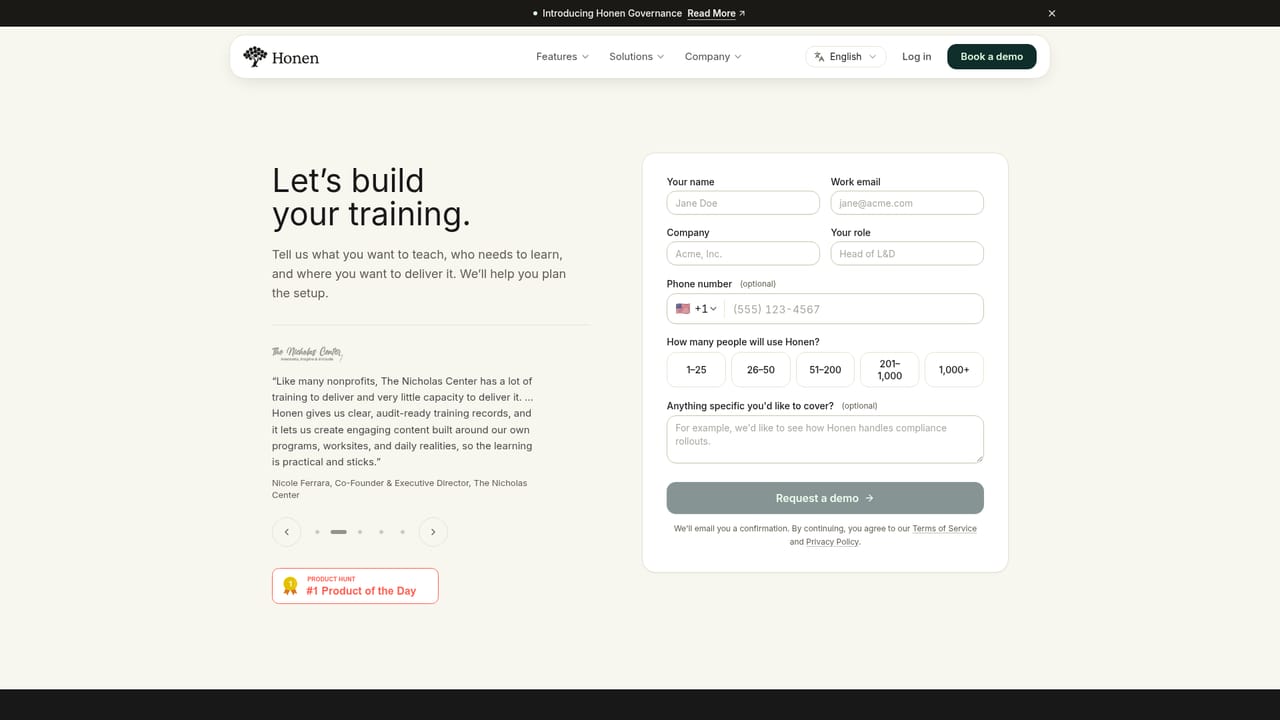The width and height of the screenshot is (1280, 720).
Task: Select the 51–200 people option
Action: (x=825, y=370)
